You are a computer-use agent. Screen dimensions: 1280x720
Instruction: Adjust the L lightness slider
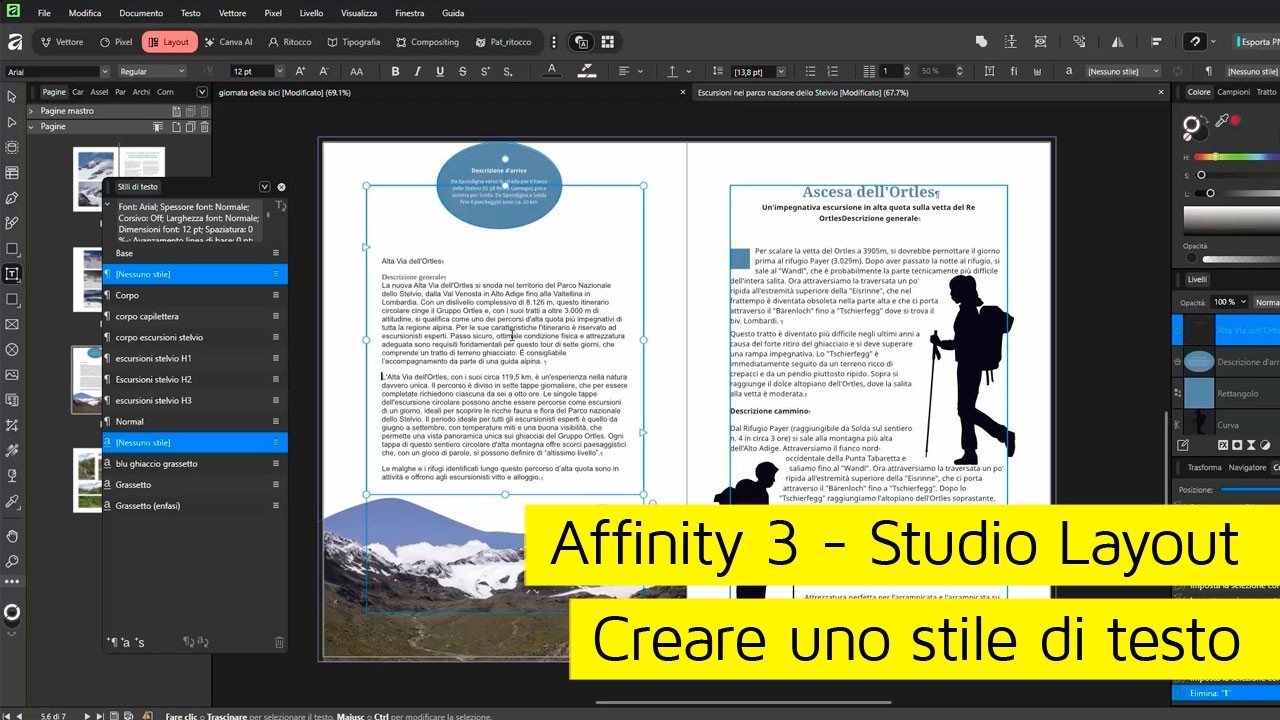click(1238, 193)
